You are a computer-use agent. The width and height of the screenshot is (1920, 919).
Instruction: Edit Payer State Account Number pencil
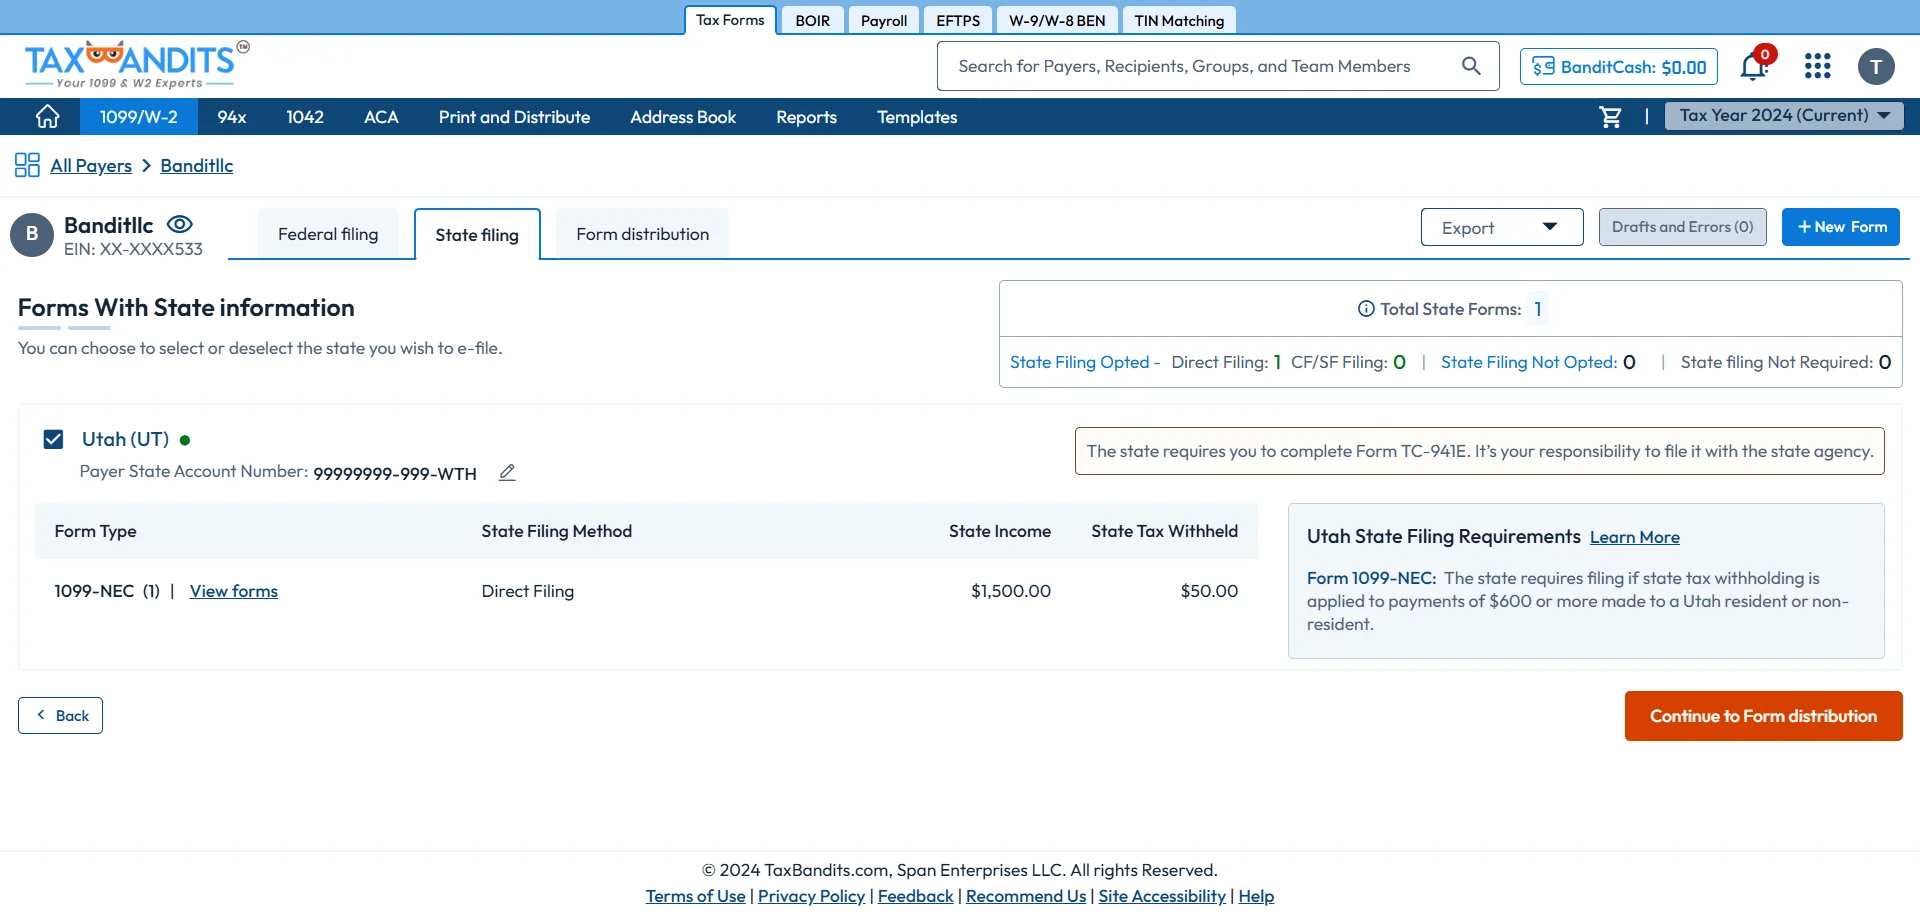click(507, 472)
